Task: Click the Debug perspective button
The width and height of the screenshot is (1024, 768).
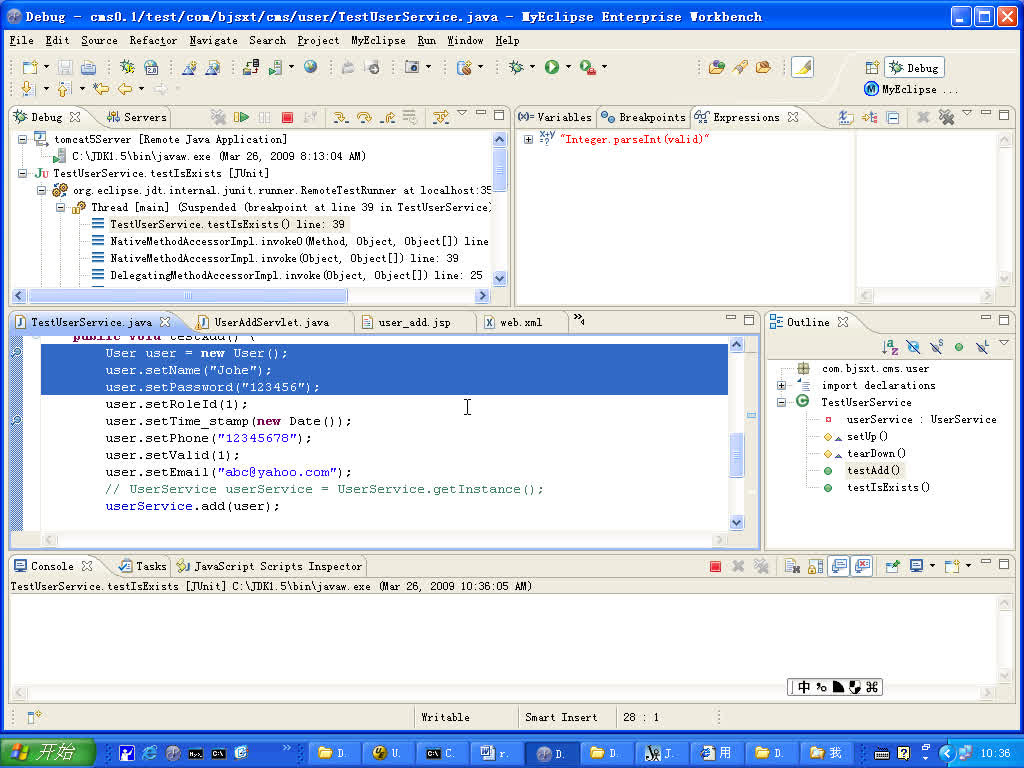Action: pos(914,67)
